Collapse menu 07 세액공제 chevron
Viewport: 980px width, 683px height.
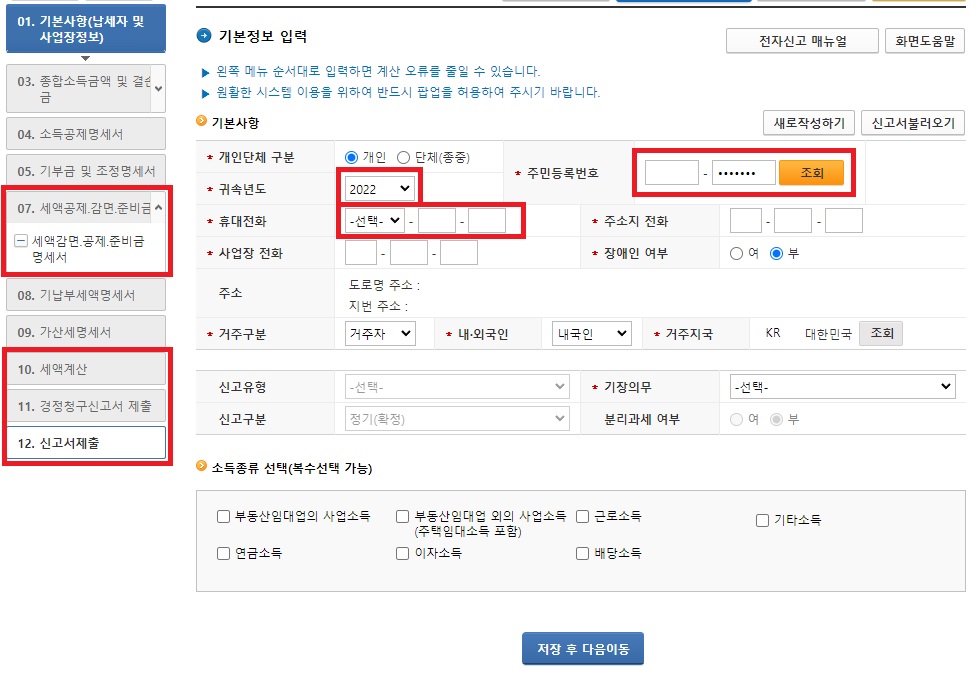(159, 207)
